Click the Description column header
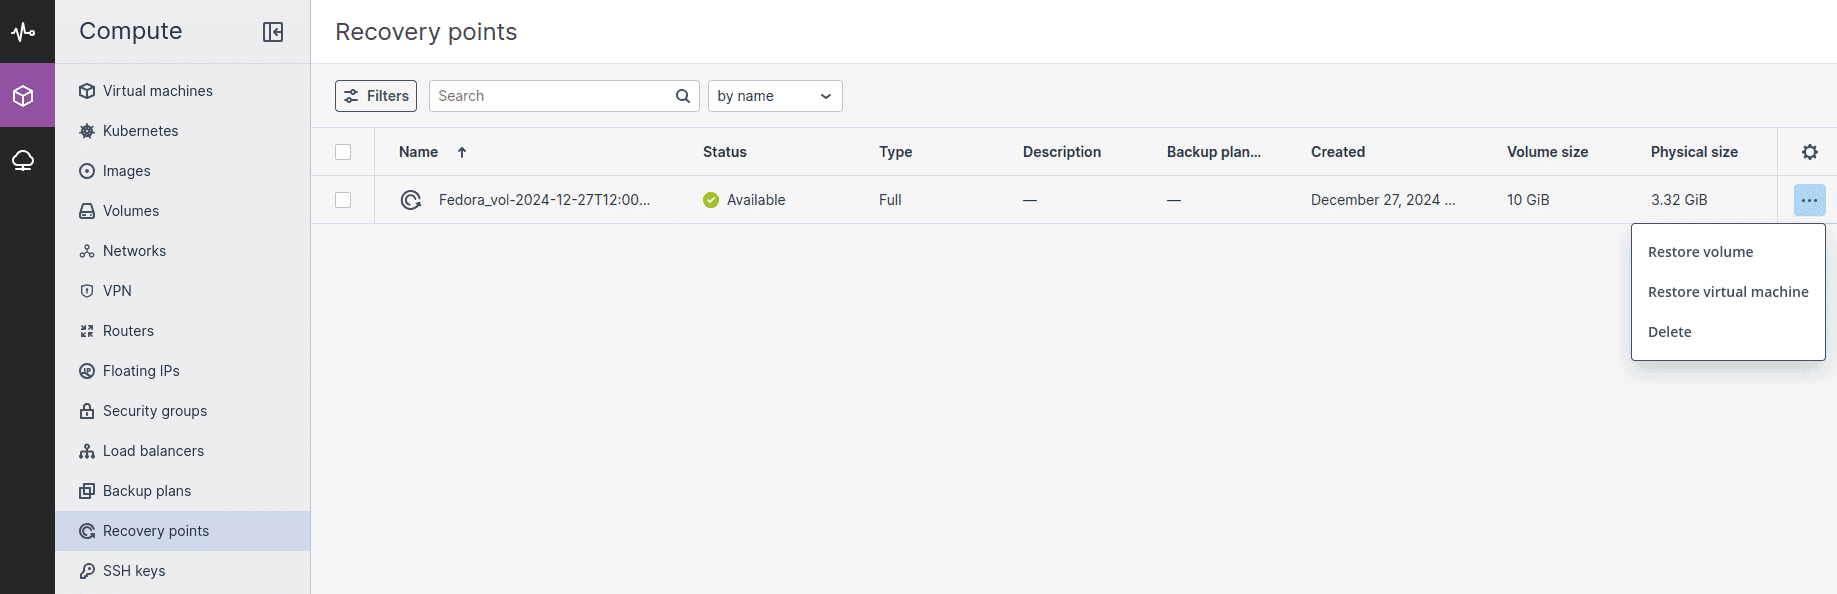The width and height of the screenshot is (1837, 594). tap(1062, 152)
